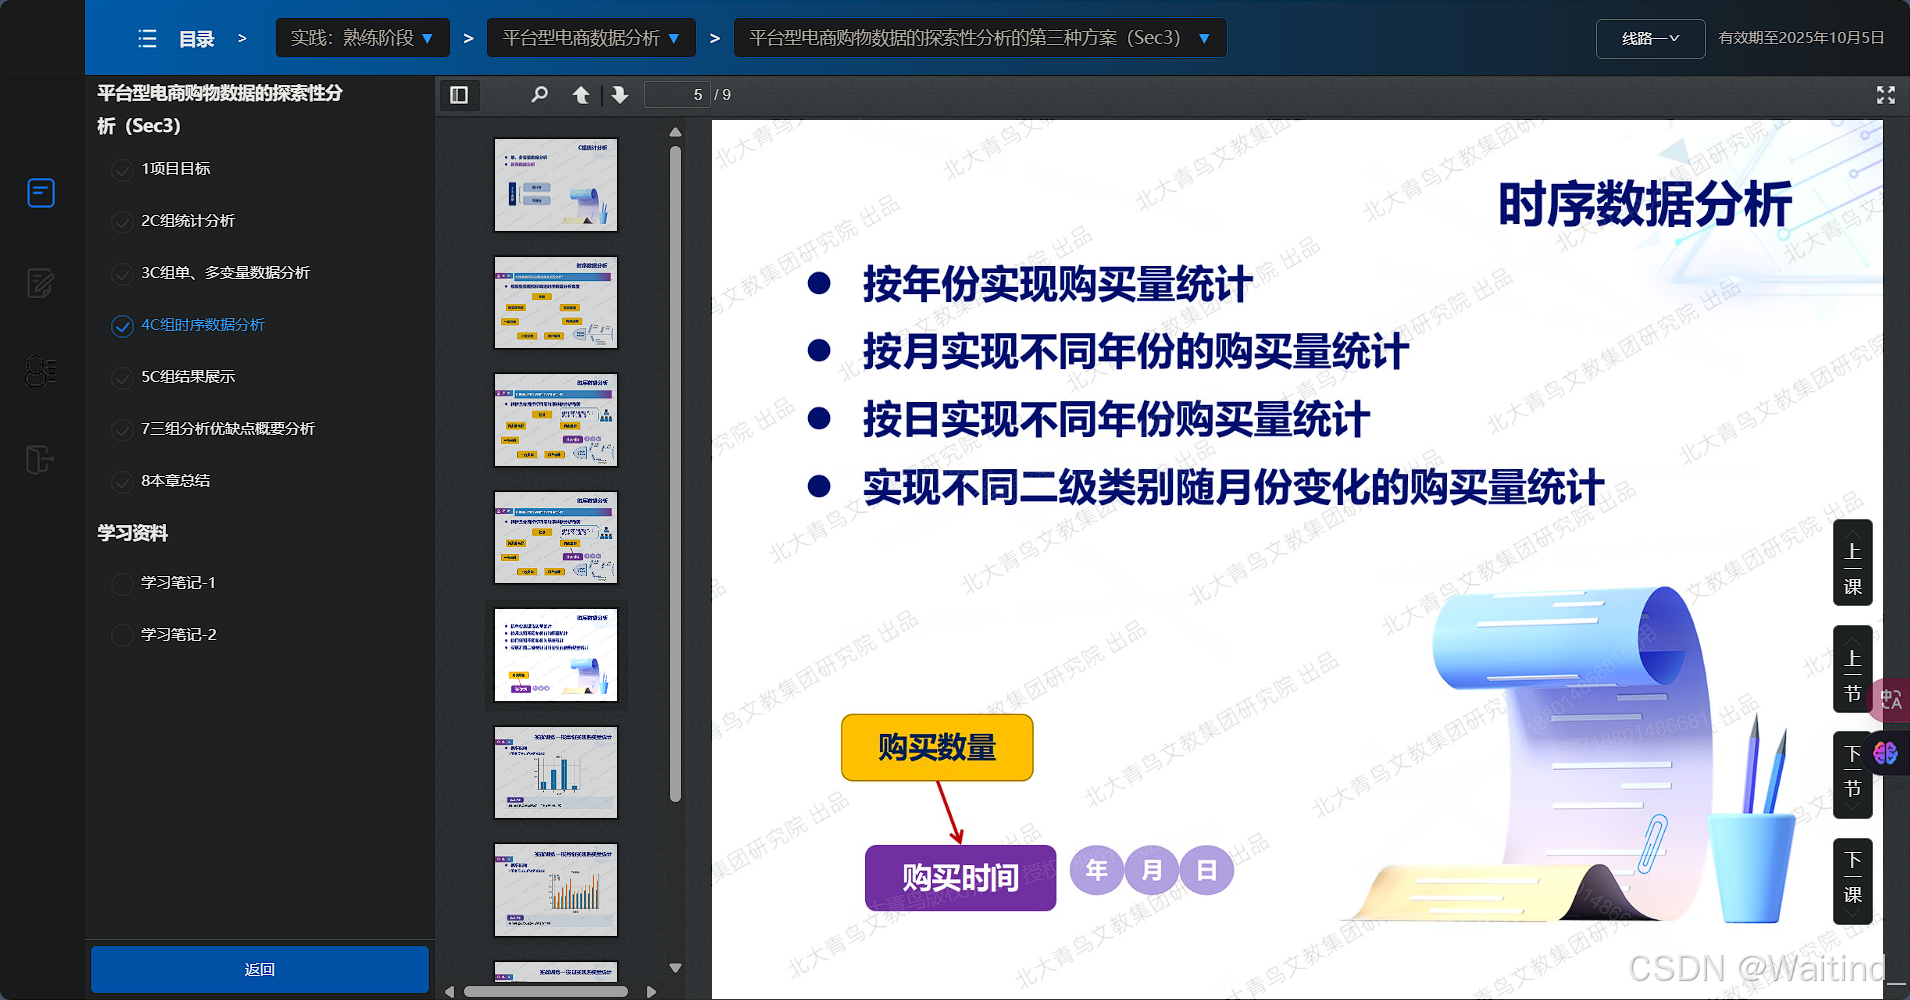1910x1000 pixels.
Task: Select sixth thumbnail with blue bar chart
Action: coord(556,772)
